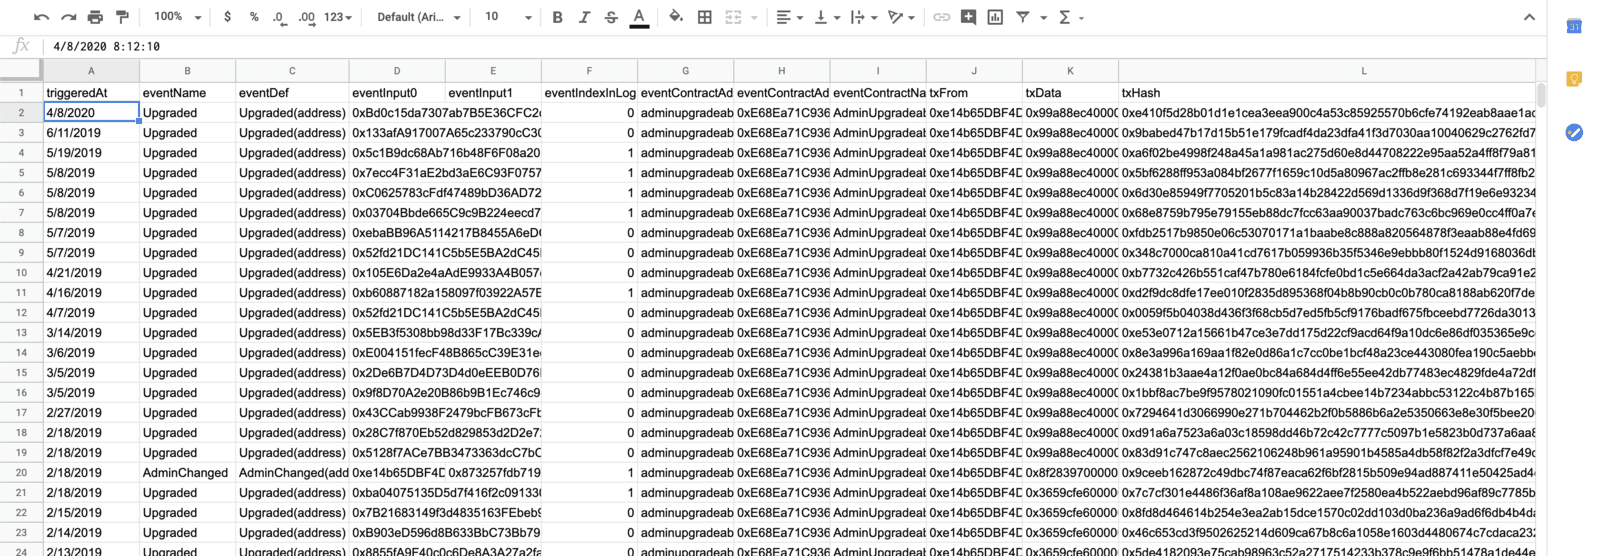Click the insert comment icon
This screenshot has height=556, width=1600.
968,17
